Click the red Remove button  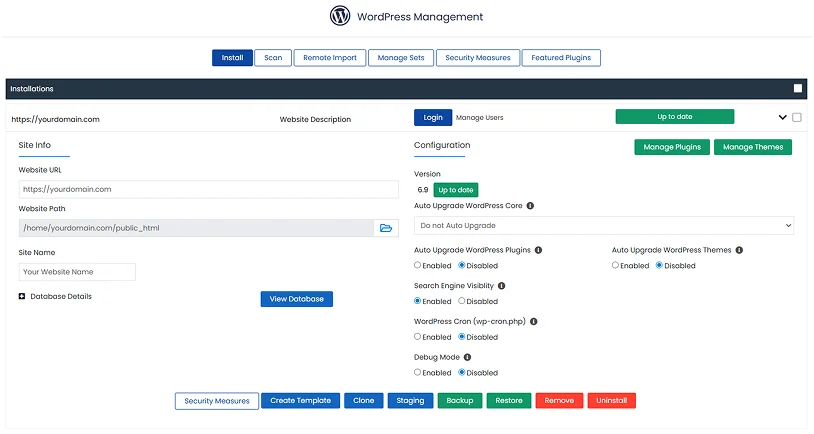(559, 400)
